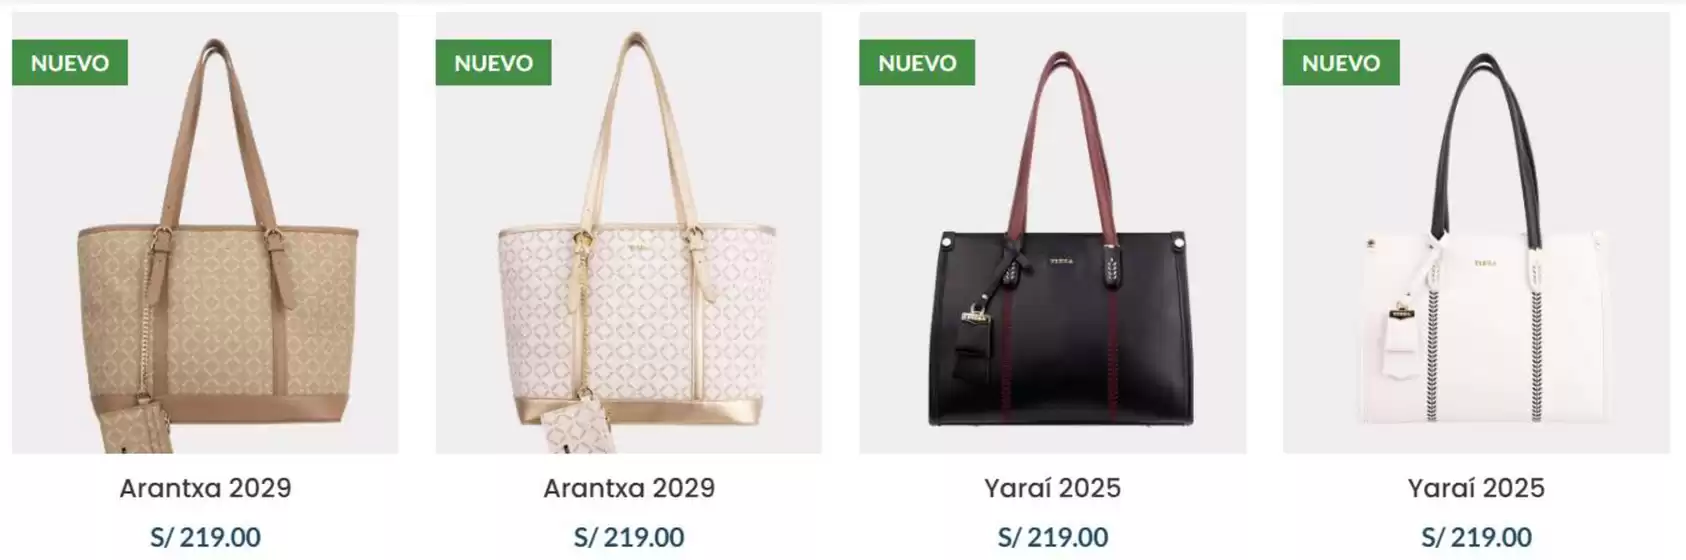Screen dimensions: 1686x560
Task: Open Yaraí 2025 title under white bag
Action: (1476, 488)
